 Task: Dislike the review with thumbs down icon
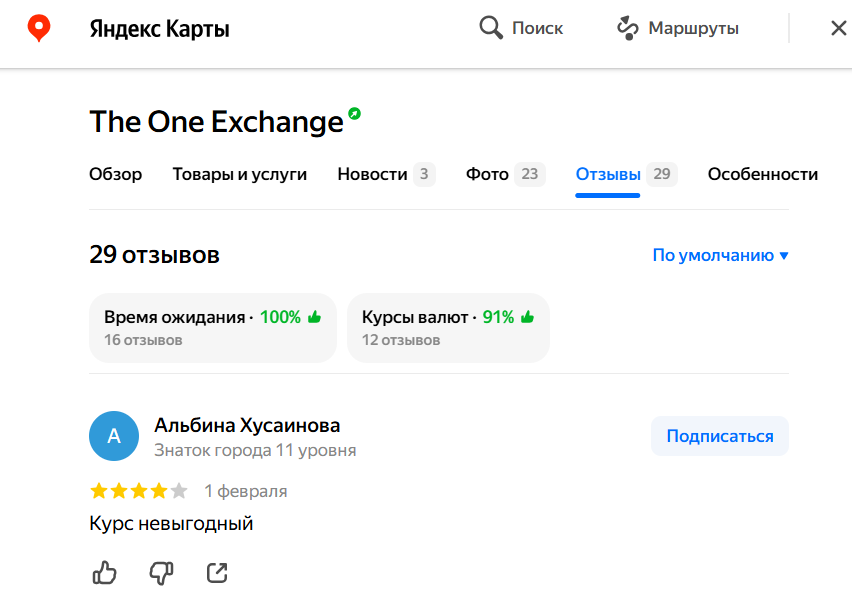pyautogui.click(x=161, y=573)
